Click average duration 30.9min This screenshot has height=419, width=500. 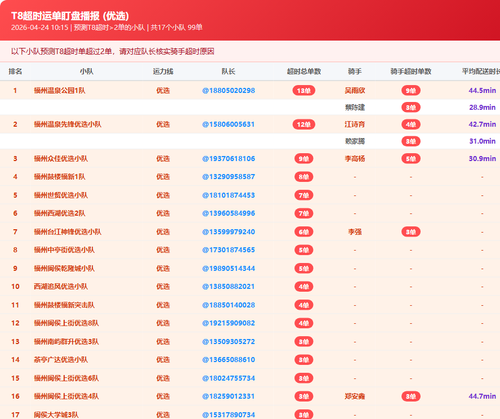(x=482, y=159)
